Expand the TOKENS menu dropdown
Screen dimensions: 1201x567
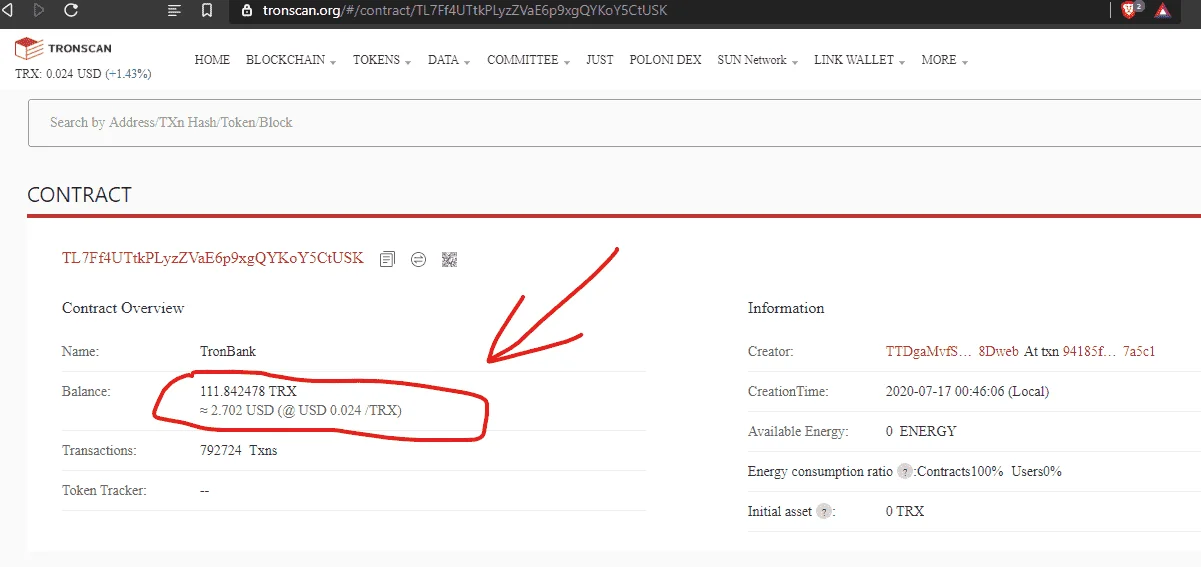(382, 60)
